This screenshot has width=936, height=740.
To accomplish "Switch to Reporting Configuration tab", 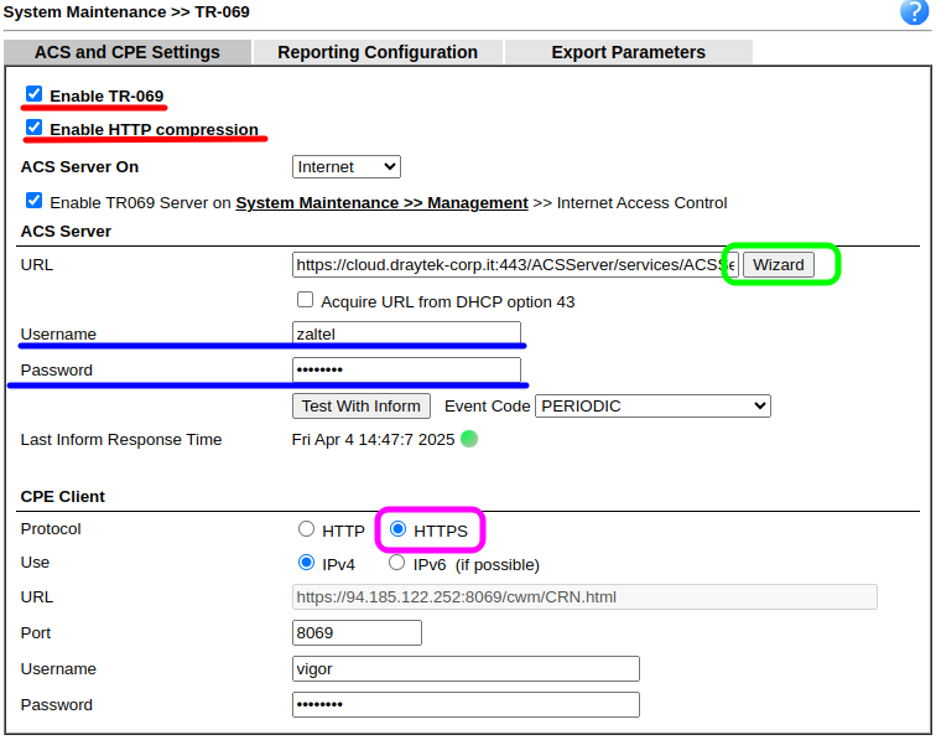I will pos(377,53).
